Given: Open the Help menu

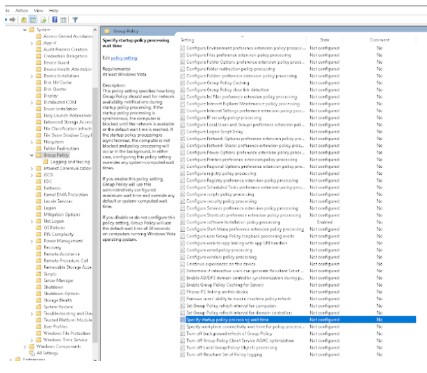Looking at the screenshot, I should [53, 11].
